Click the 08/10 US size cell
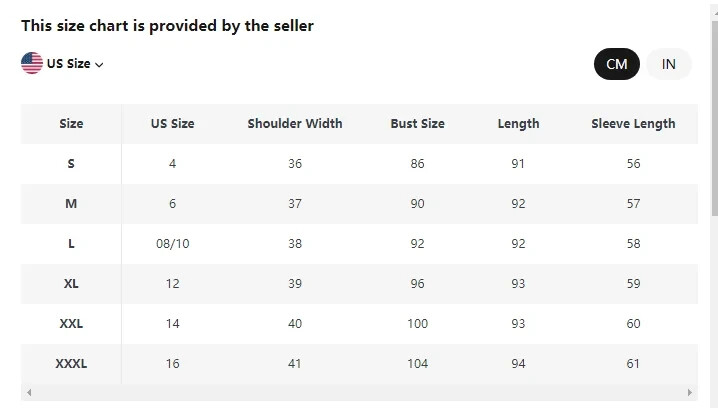Screen dimensions: 718x408 point(173,244)
